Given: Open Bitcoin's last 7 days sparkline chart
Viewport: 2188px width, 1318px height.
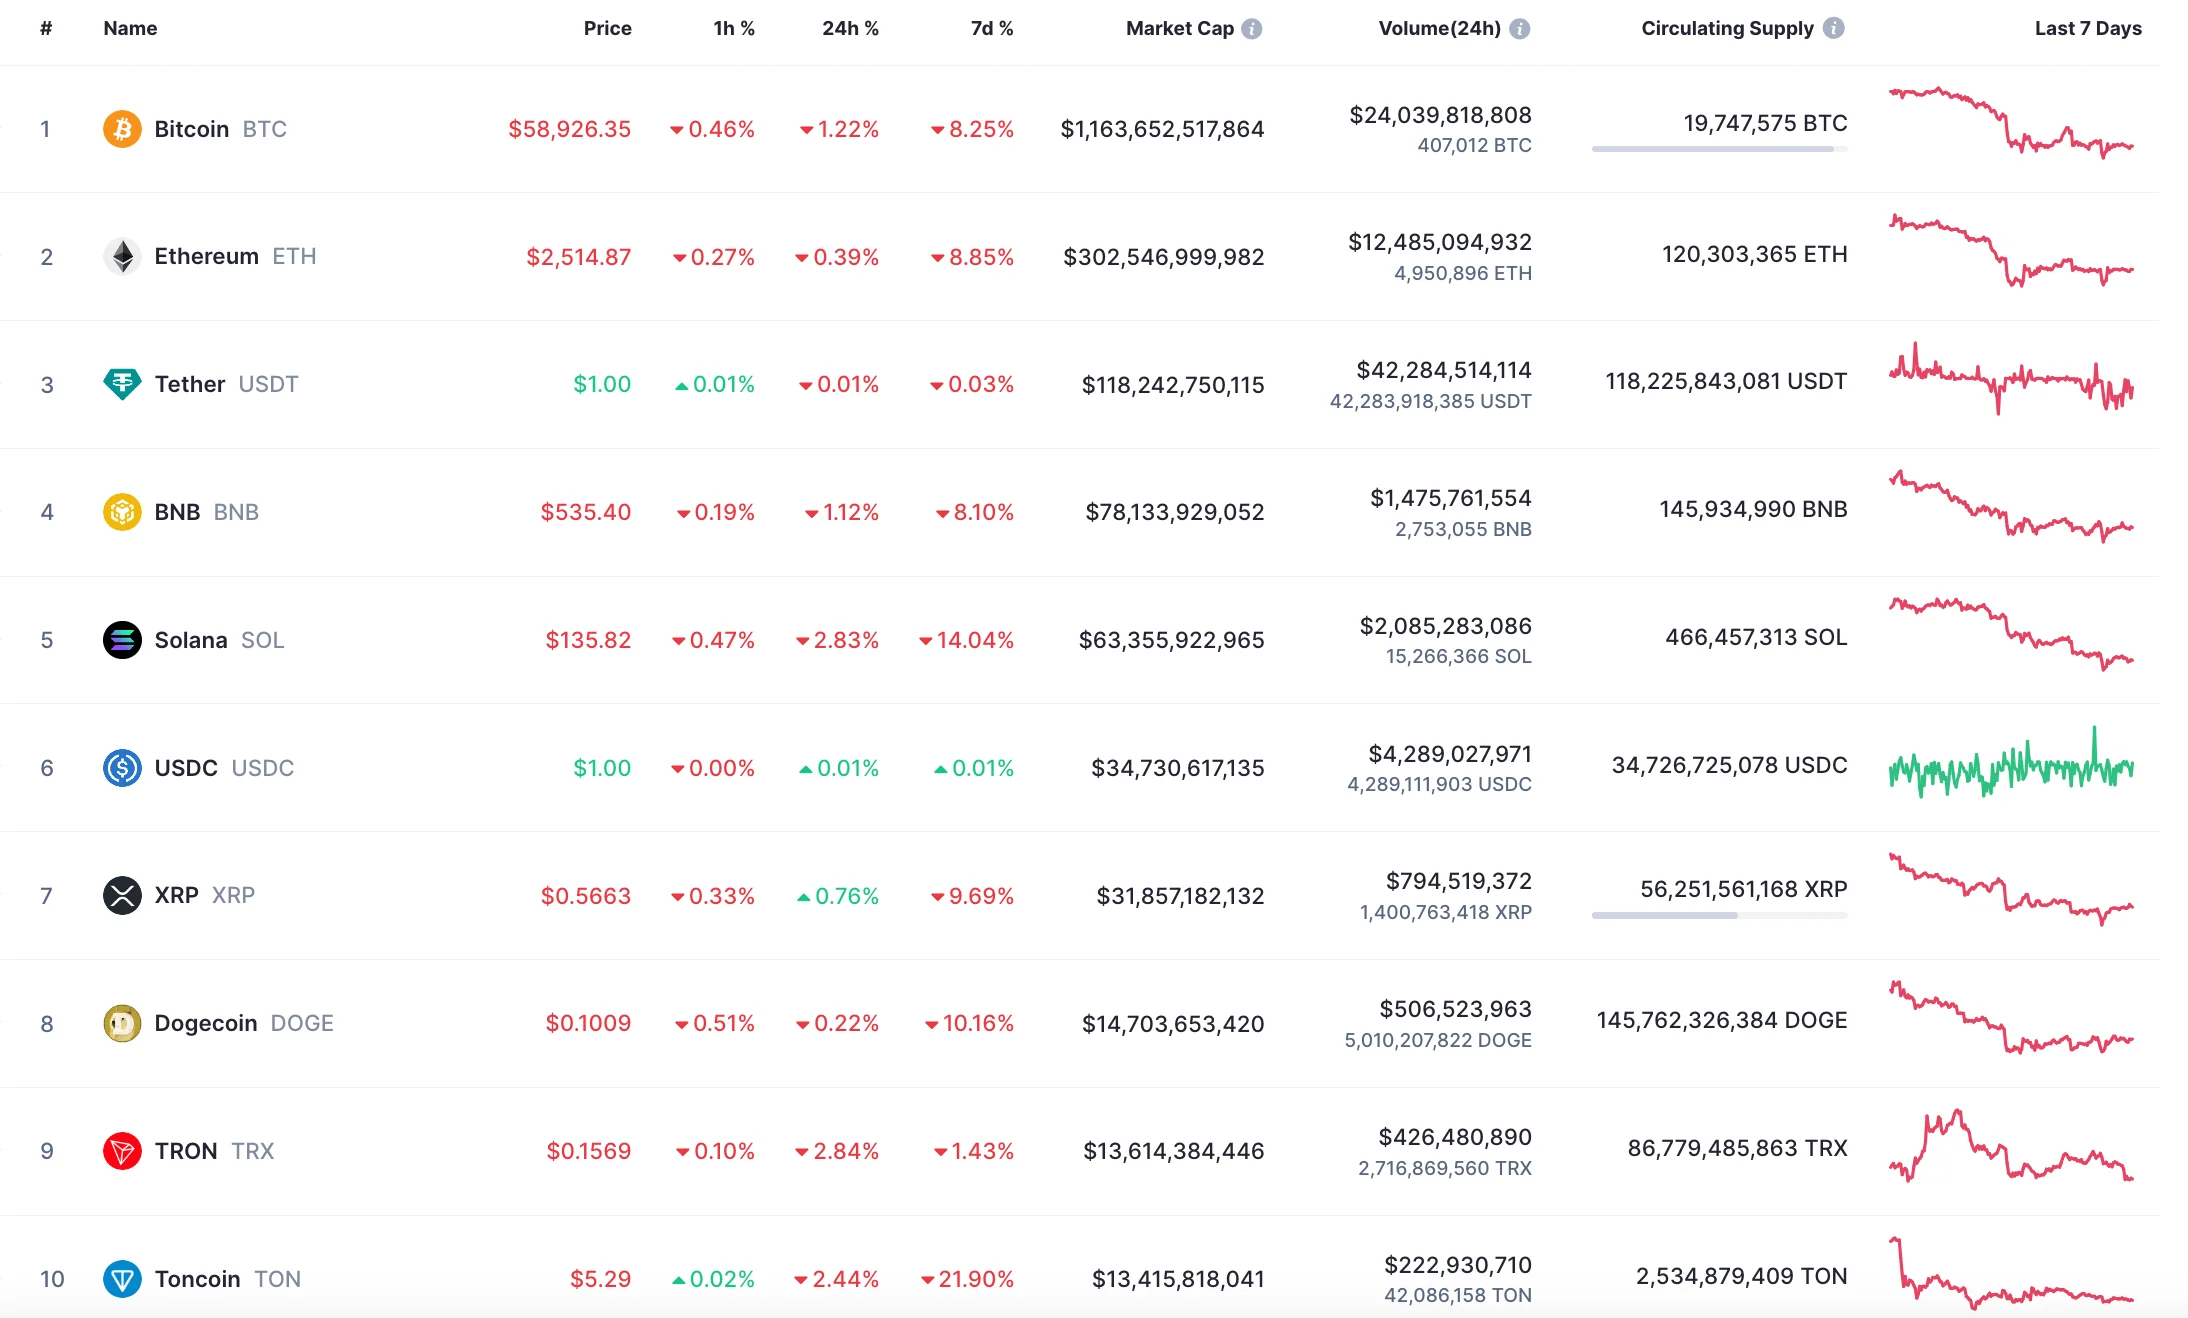Looking at the screenshot, I should point(2010,124).
